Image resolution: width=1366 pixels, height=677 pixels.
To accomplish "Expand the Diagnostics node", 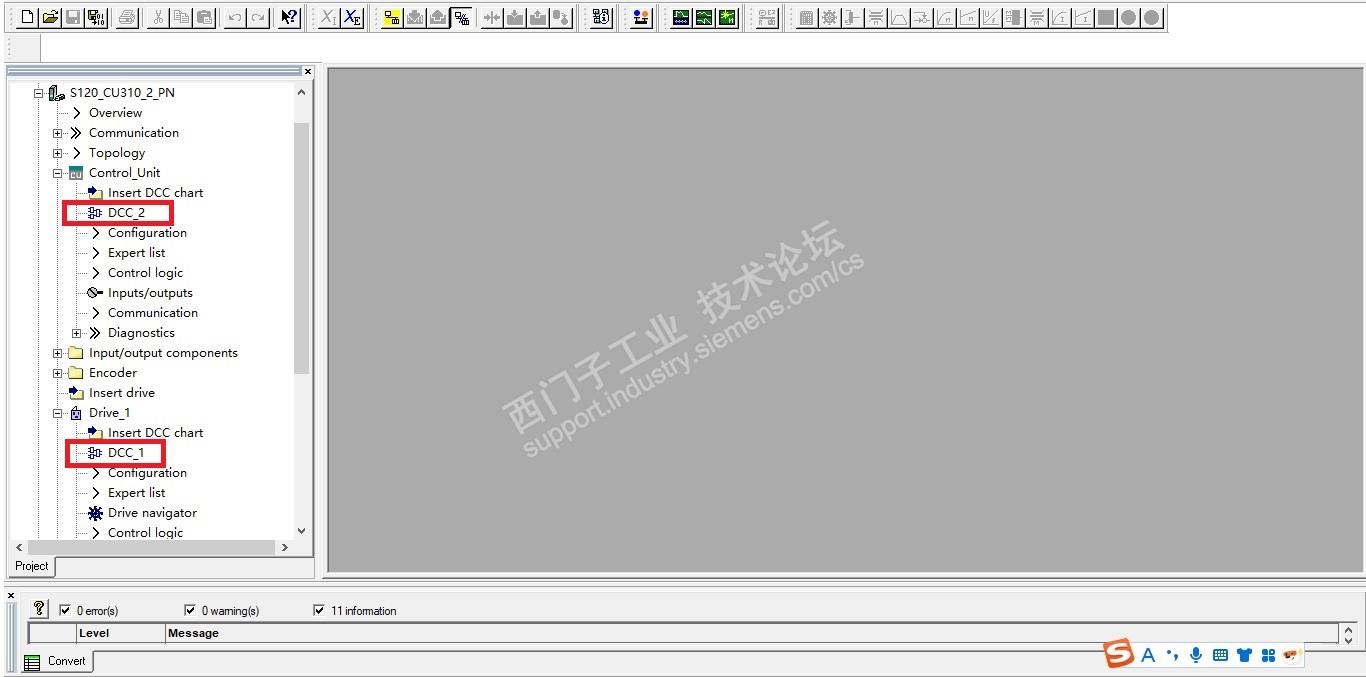I will click(x=77, y=333).
